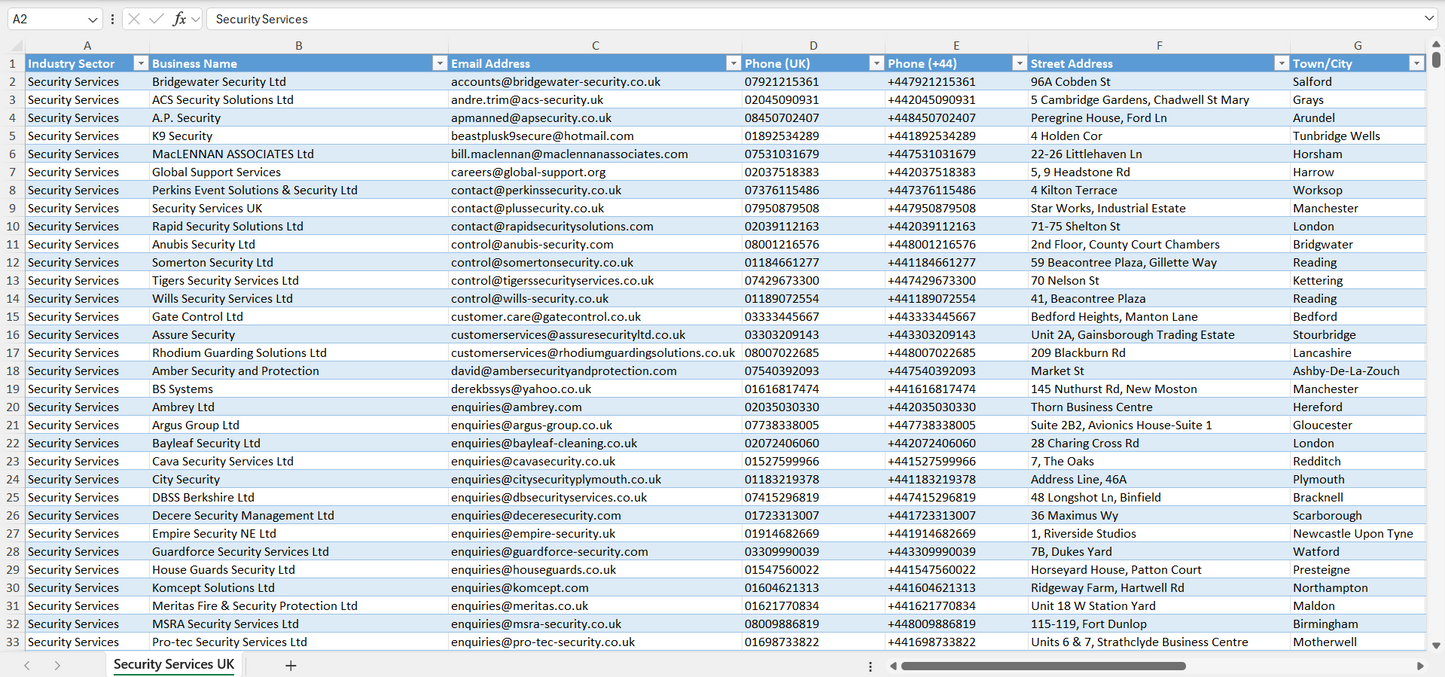The height and width of the screenshot is (677, 1445).
Task: Select the Security Services UK sheet tab
Action: 174,665
